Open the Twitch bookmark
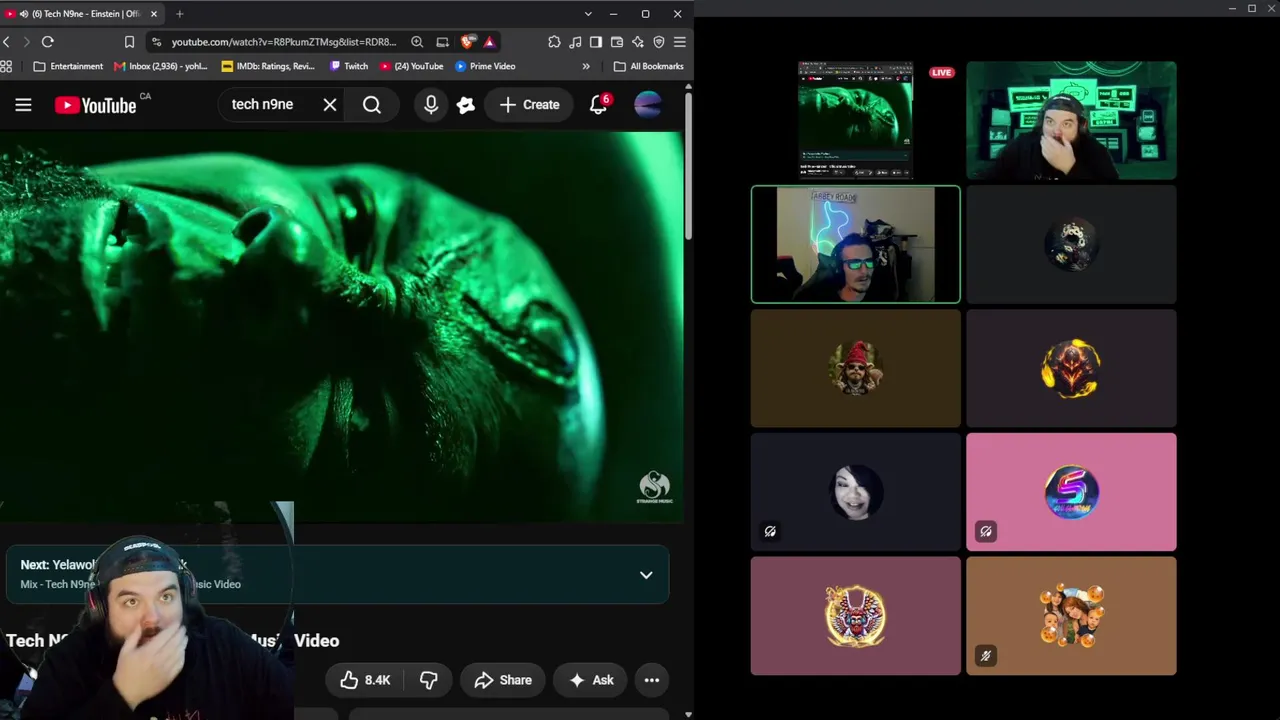The image size is (1280, 720). click(x=349, y=66)
